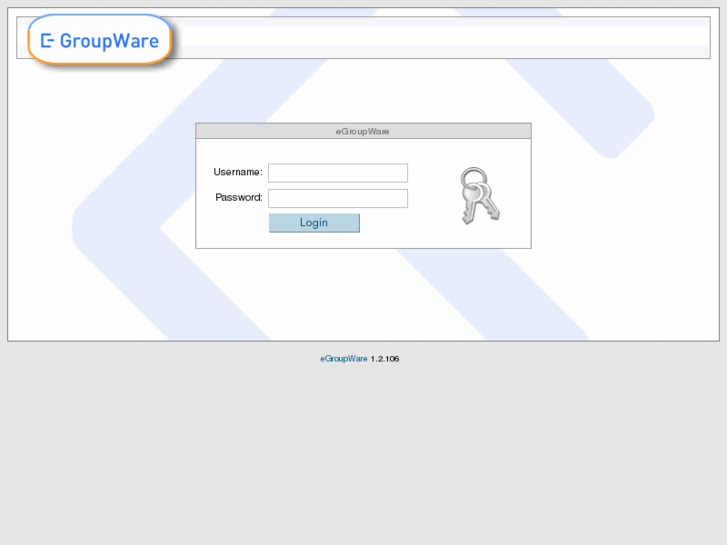Click the Password: label
This screenshot has height=545, width=727.
(239, 198)
